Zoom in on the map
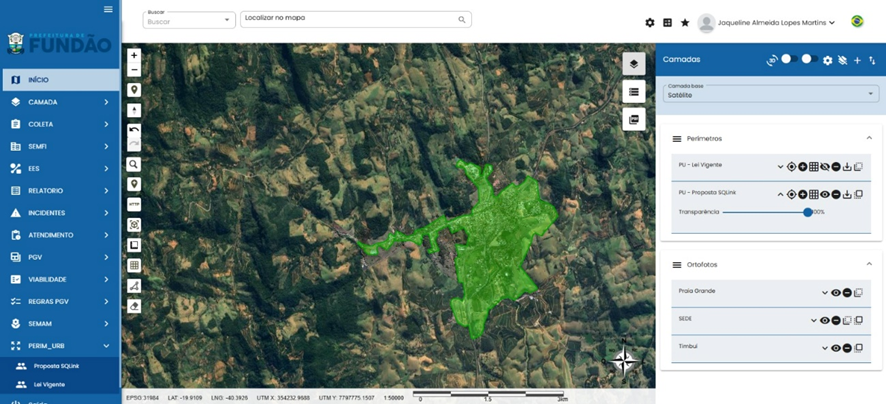The height and width of the screenshot is (404, 886). click(x=134, y=56)
